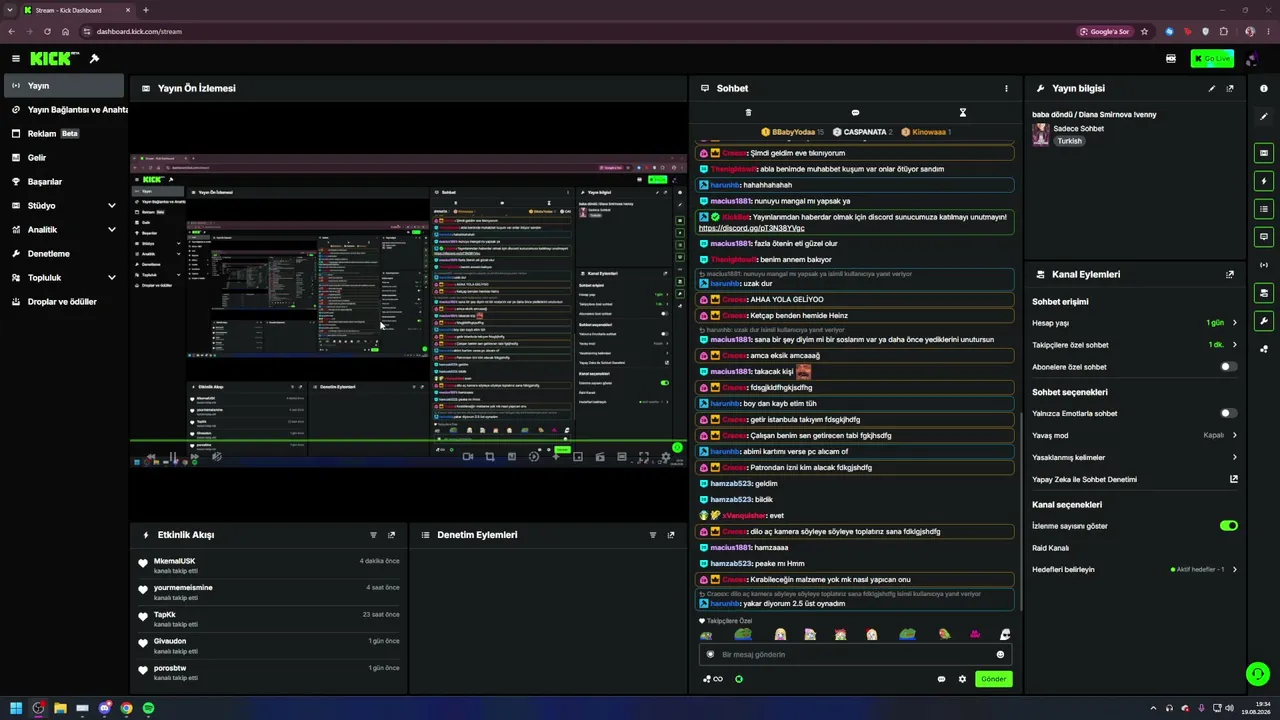Image resolution: width=1280 pixels, height=720 pixels.
Task: Open Droplar ve ödüller in the sidebar
Action: coord(64,302)
